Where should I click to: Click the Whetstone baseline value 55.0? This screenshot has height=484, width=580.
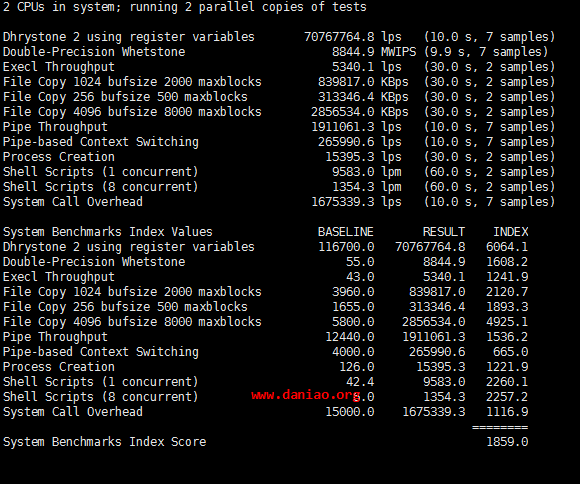tap(360, 262)
